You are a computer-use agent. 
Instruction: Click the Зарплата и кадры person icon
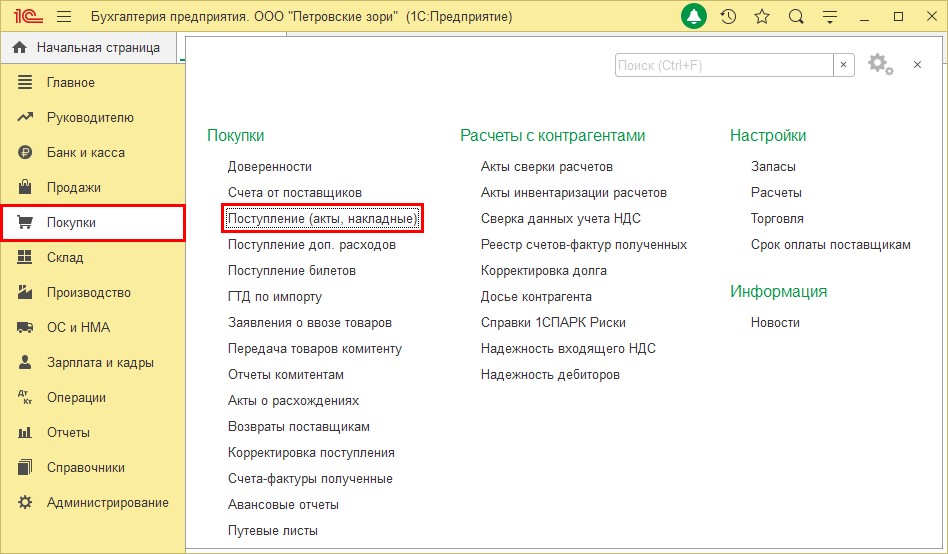pos(25,362)
